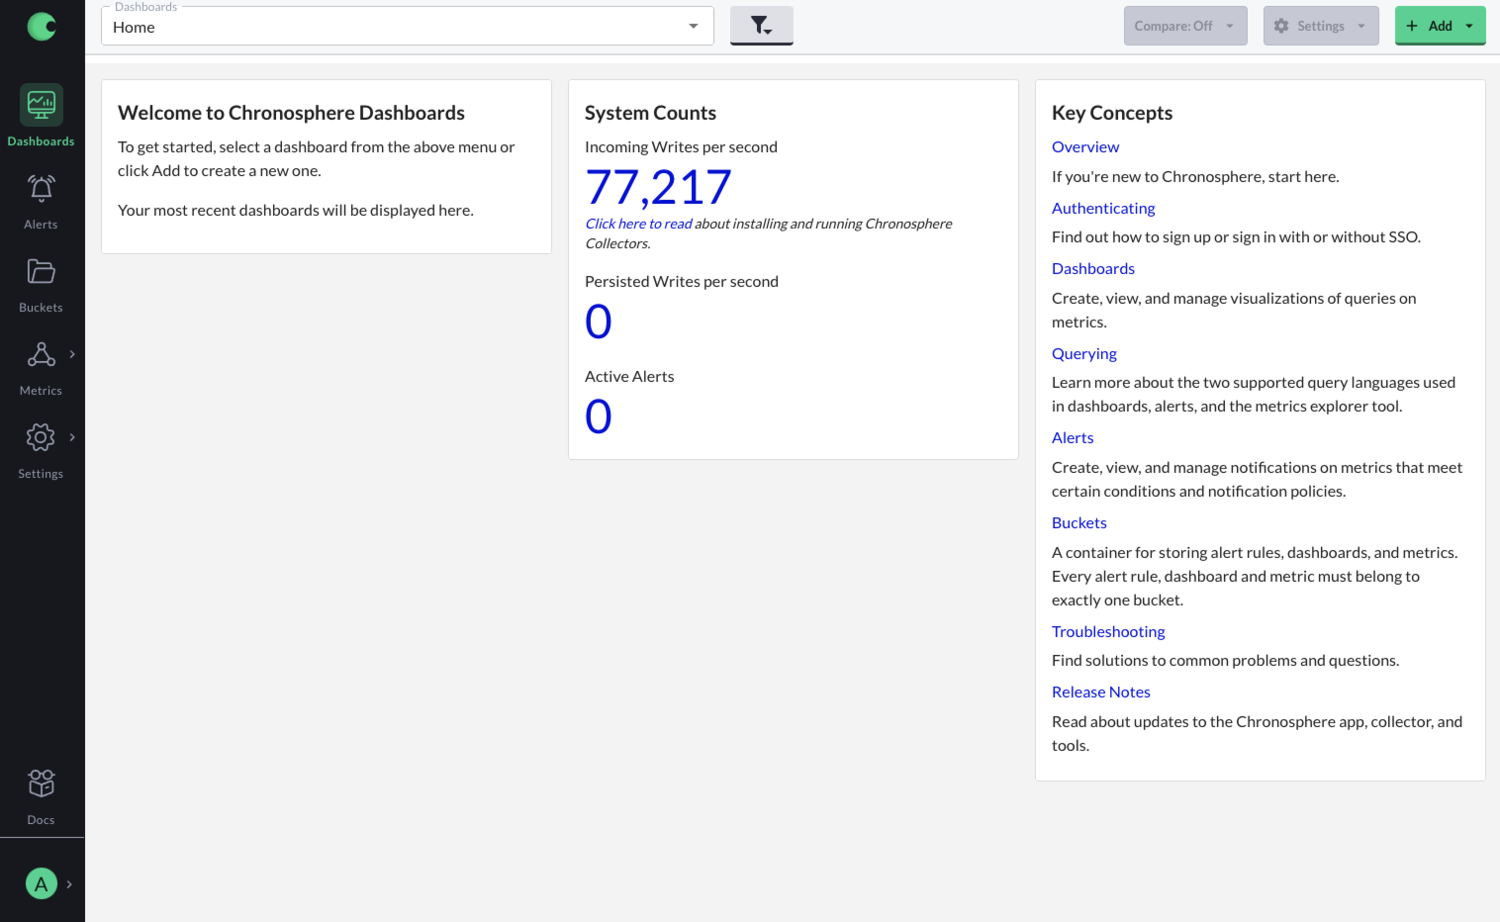Viewport: 1500px width, 922px height.
Task: Click the Persisted Writes value 0
Action: 598,322
